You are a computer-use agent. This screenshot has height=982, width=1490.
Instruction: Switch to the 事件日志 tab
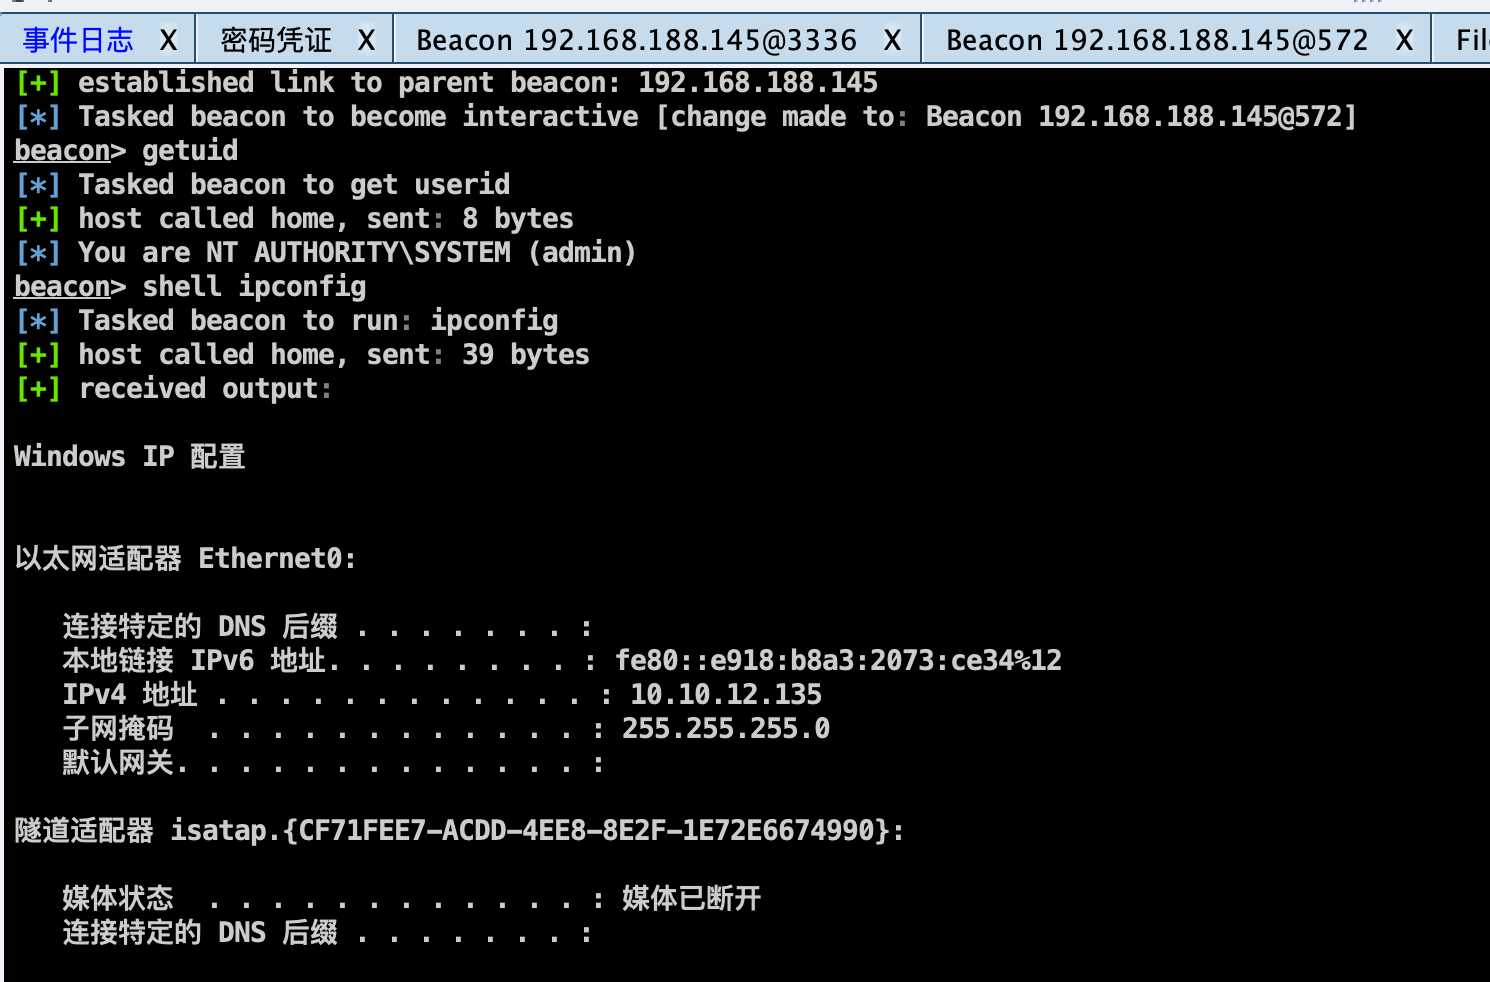[x=78, y=40]
